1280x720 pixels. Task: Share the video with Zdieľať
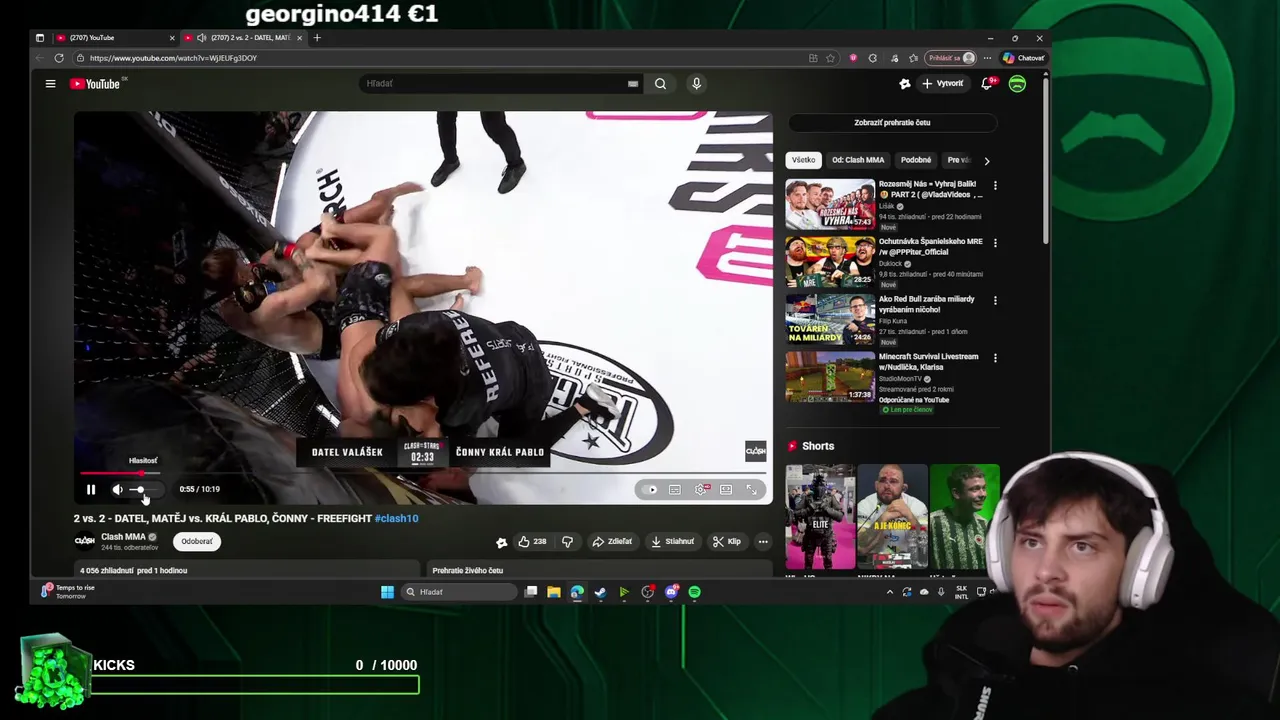[x=612, y=542]
